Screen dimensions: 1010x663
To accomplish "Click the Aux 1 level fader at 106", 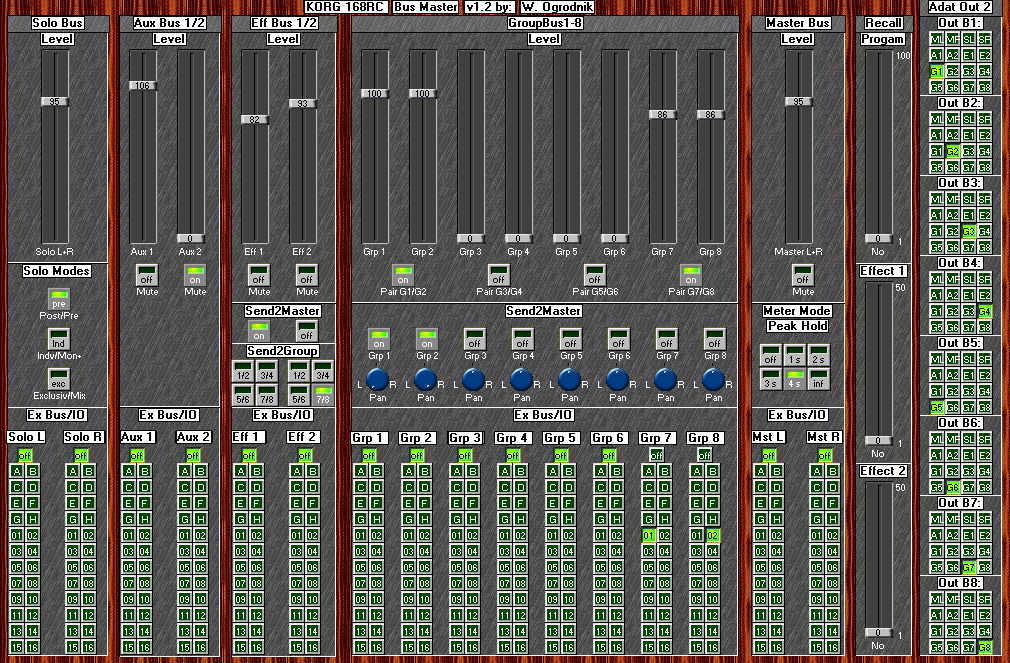I will (143, 85).
